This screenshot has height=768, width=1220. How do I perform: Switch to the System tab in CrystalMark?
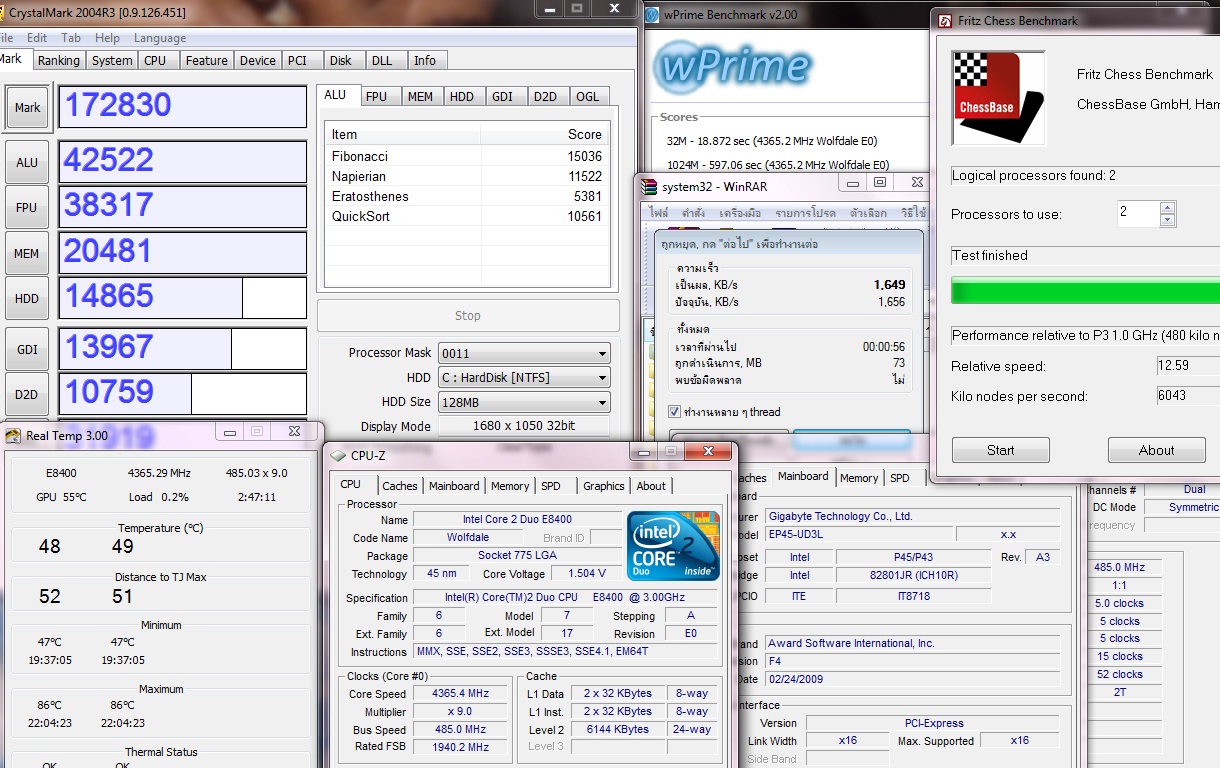[x=112, y=60]
